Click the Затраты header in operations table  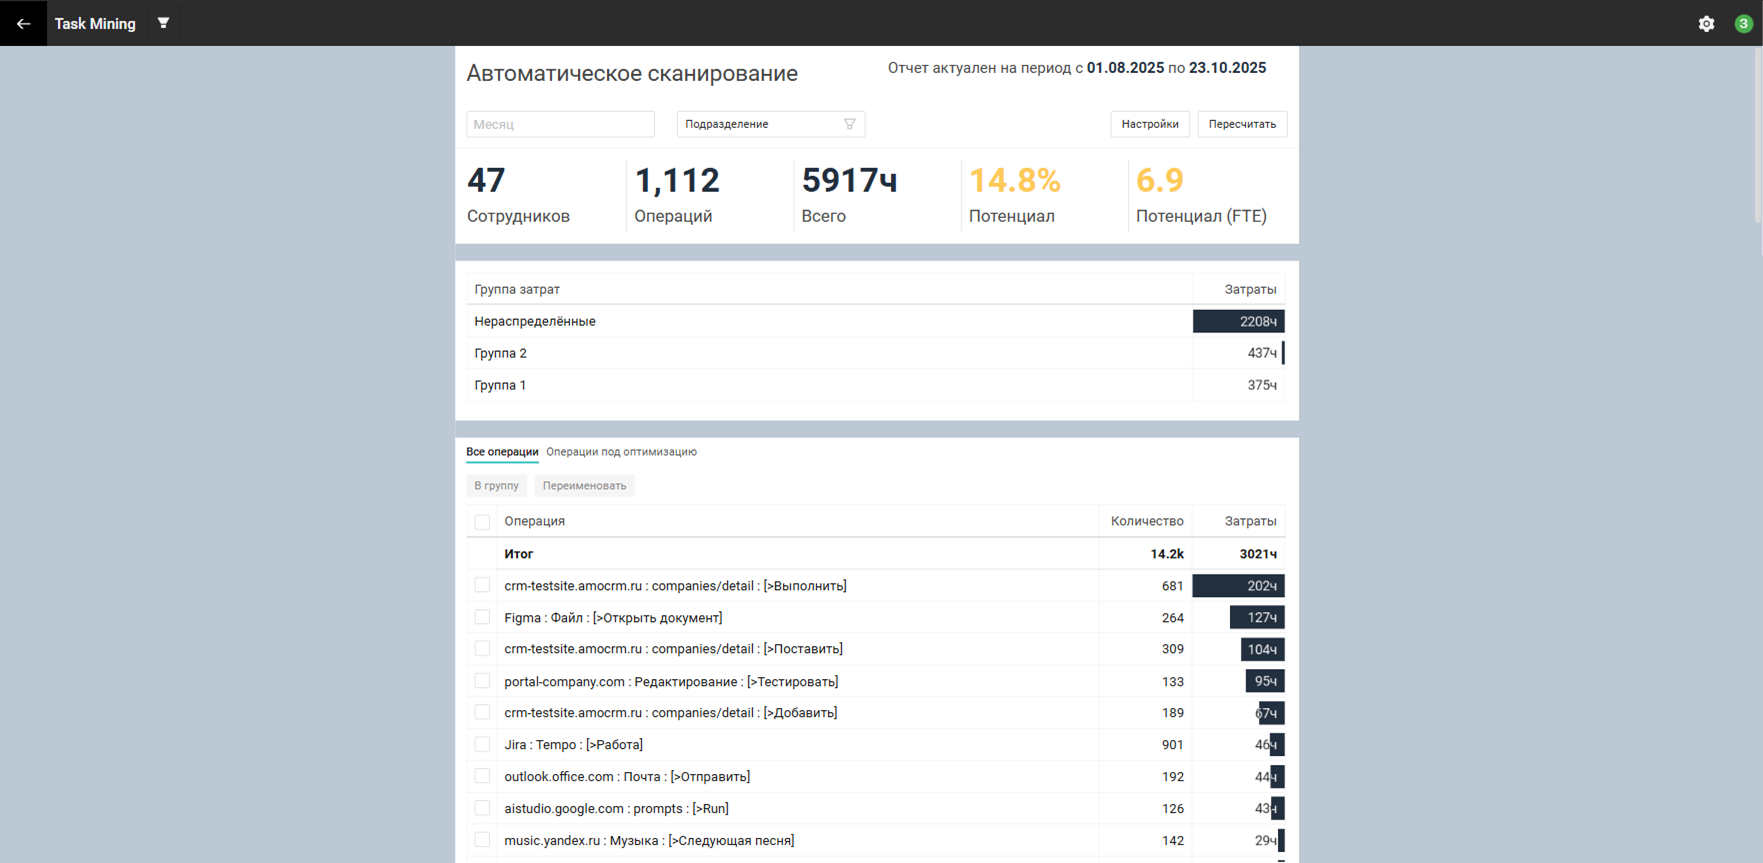click(x=1250, y=521)
